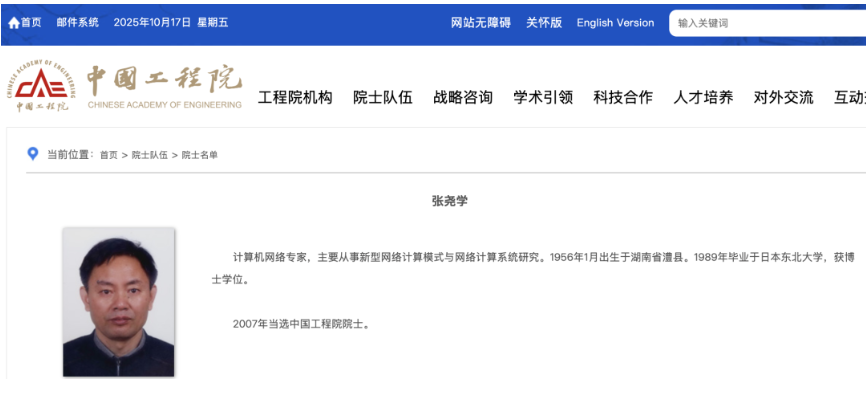Screen dimensions: 866x400
Task: Open the 工程院机构 navigation menu
Action: pyautogui.click(x=295, y=97)
